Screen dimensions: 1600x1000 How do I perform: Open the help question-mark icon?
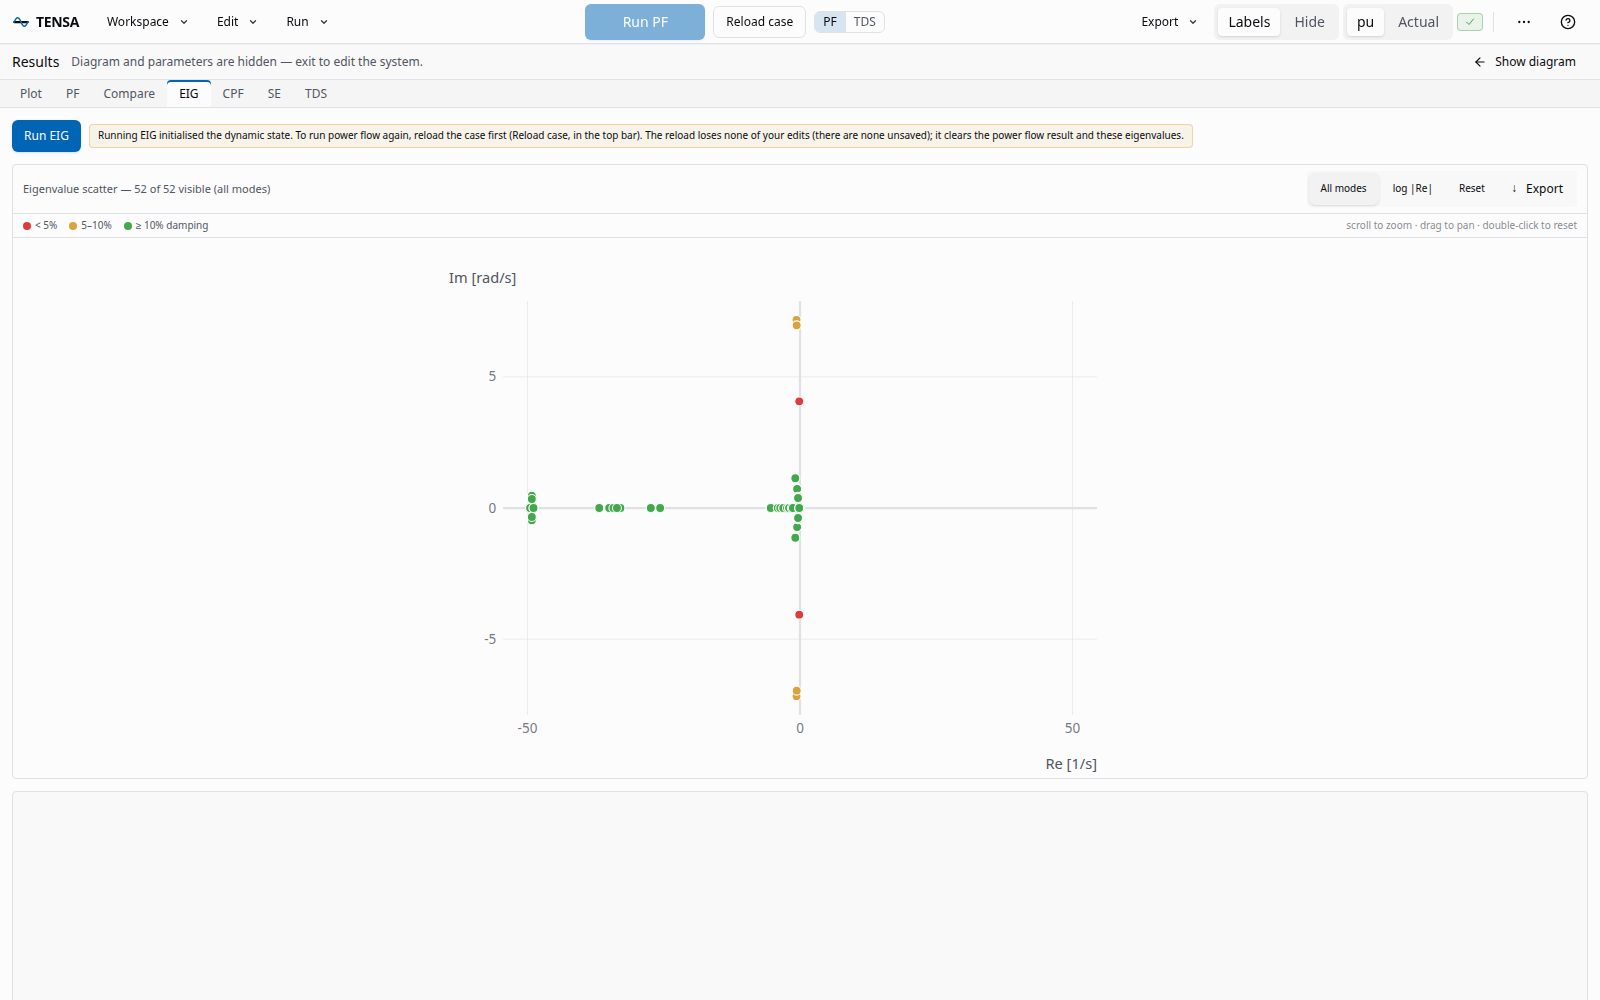coord(1568,22)
